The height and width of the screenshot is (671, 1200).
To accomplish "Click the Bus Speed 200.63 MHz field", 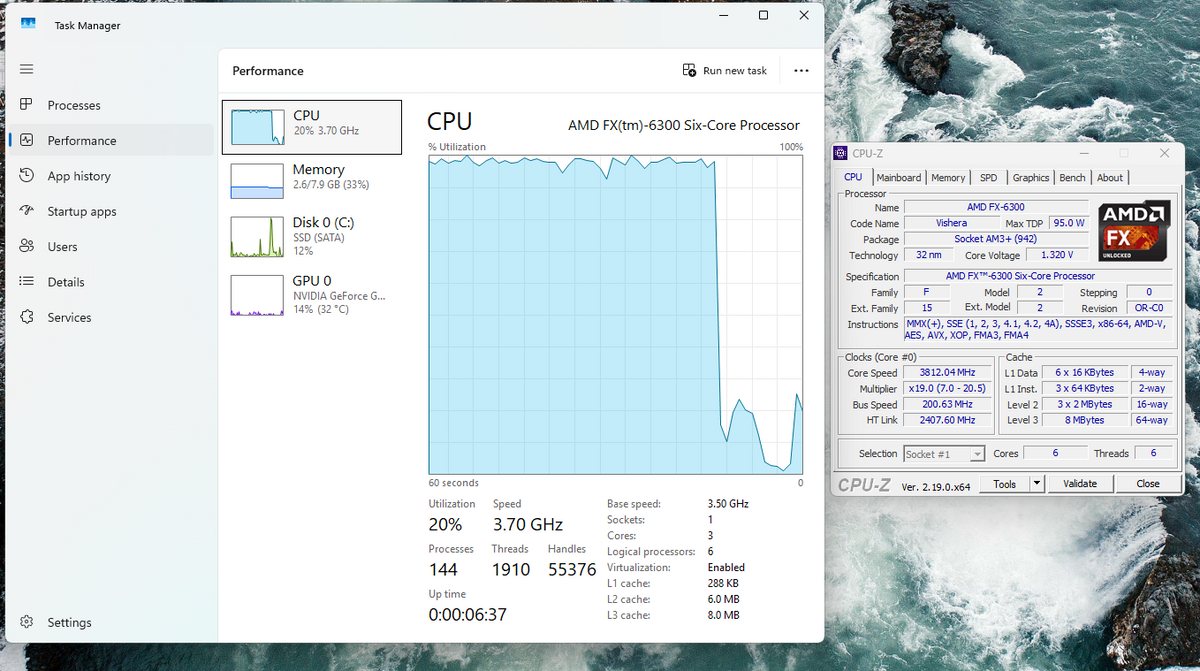I will [x=947, y=404].
